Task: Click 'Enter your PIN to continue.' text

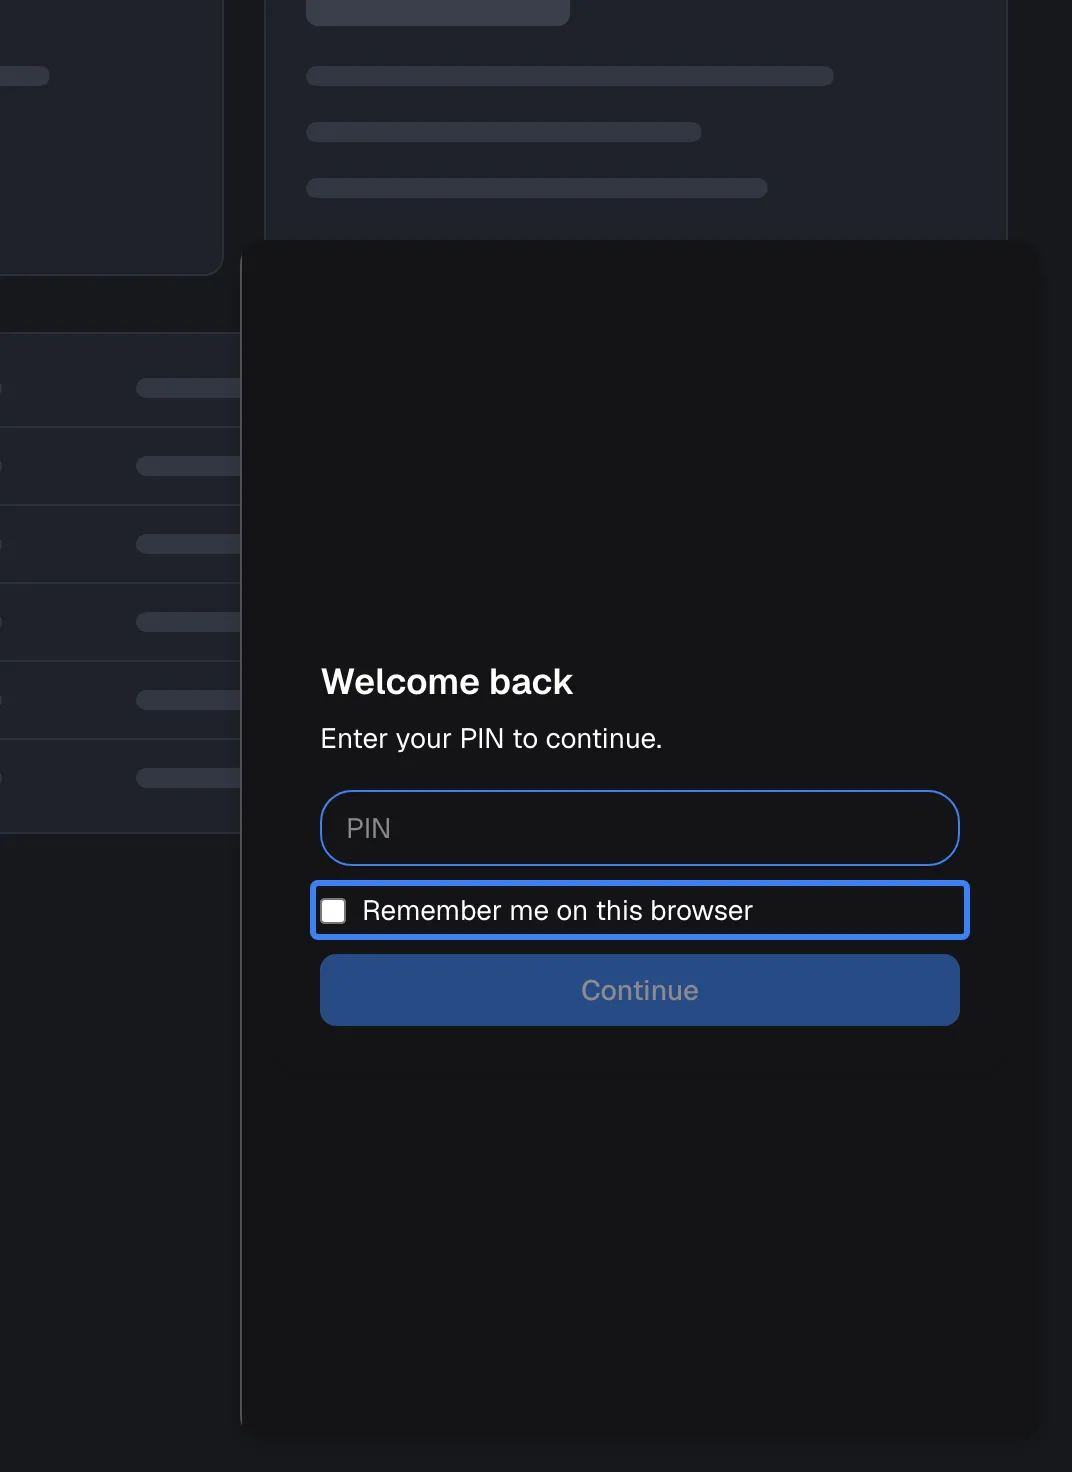Action: pyautogui.click(x=491, y=739)
